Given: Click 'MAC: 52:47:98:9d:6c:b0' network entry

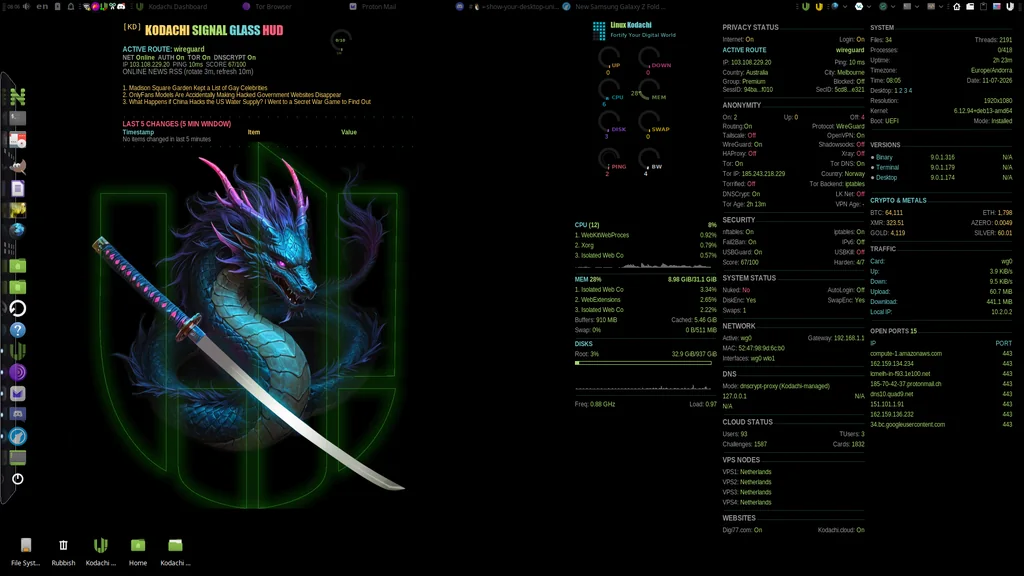Looking at the screenshot, I should coord(754,348).
